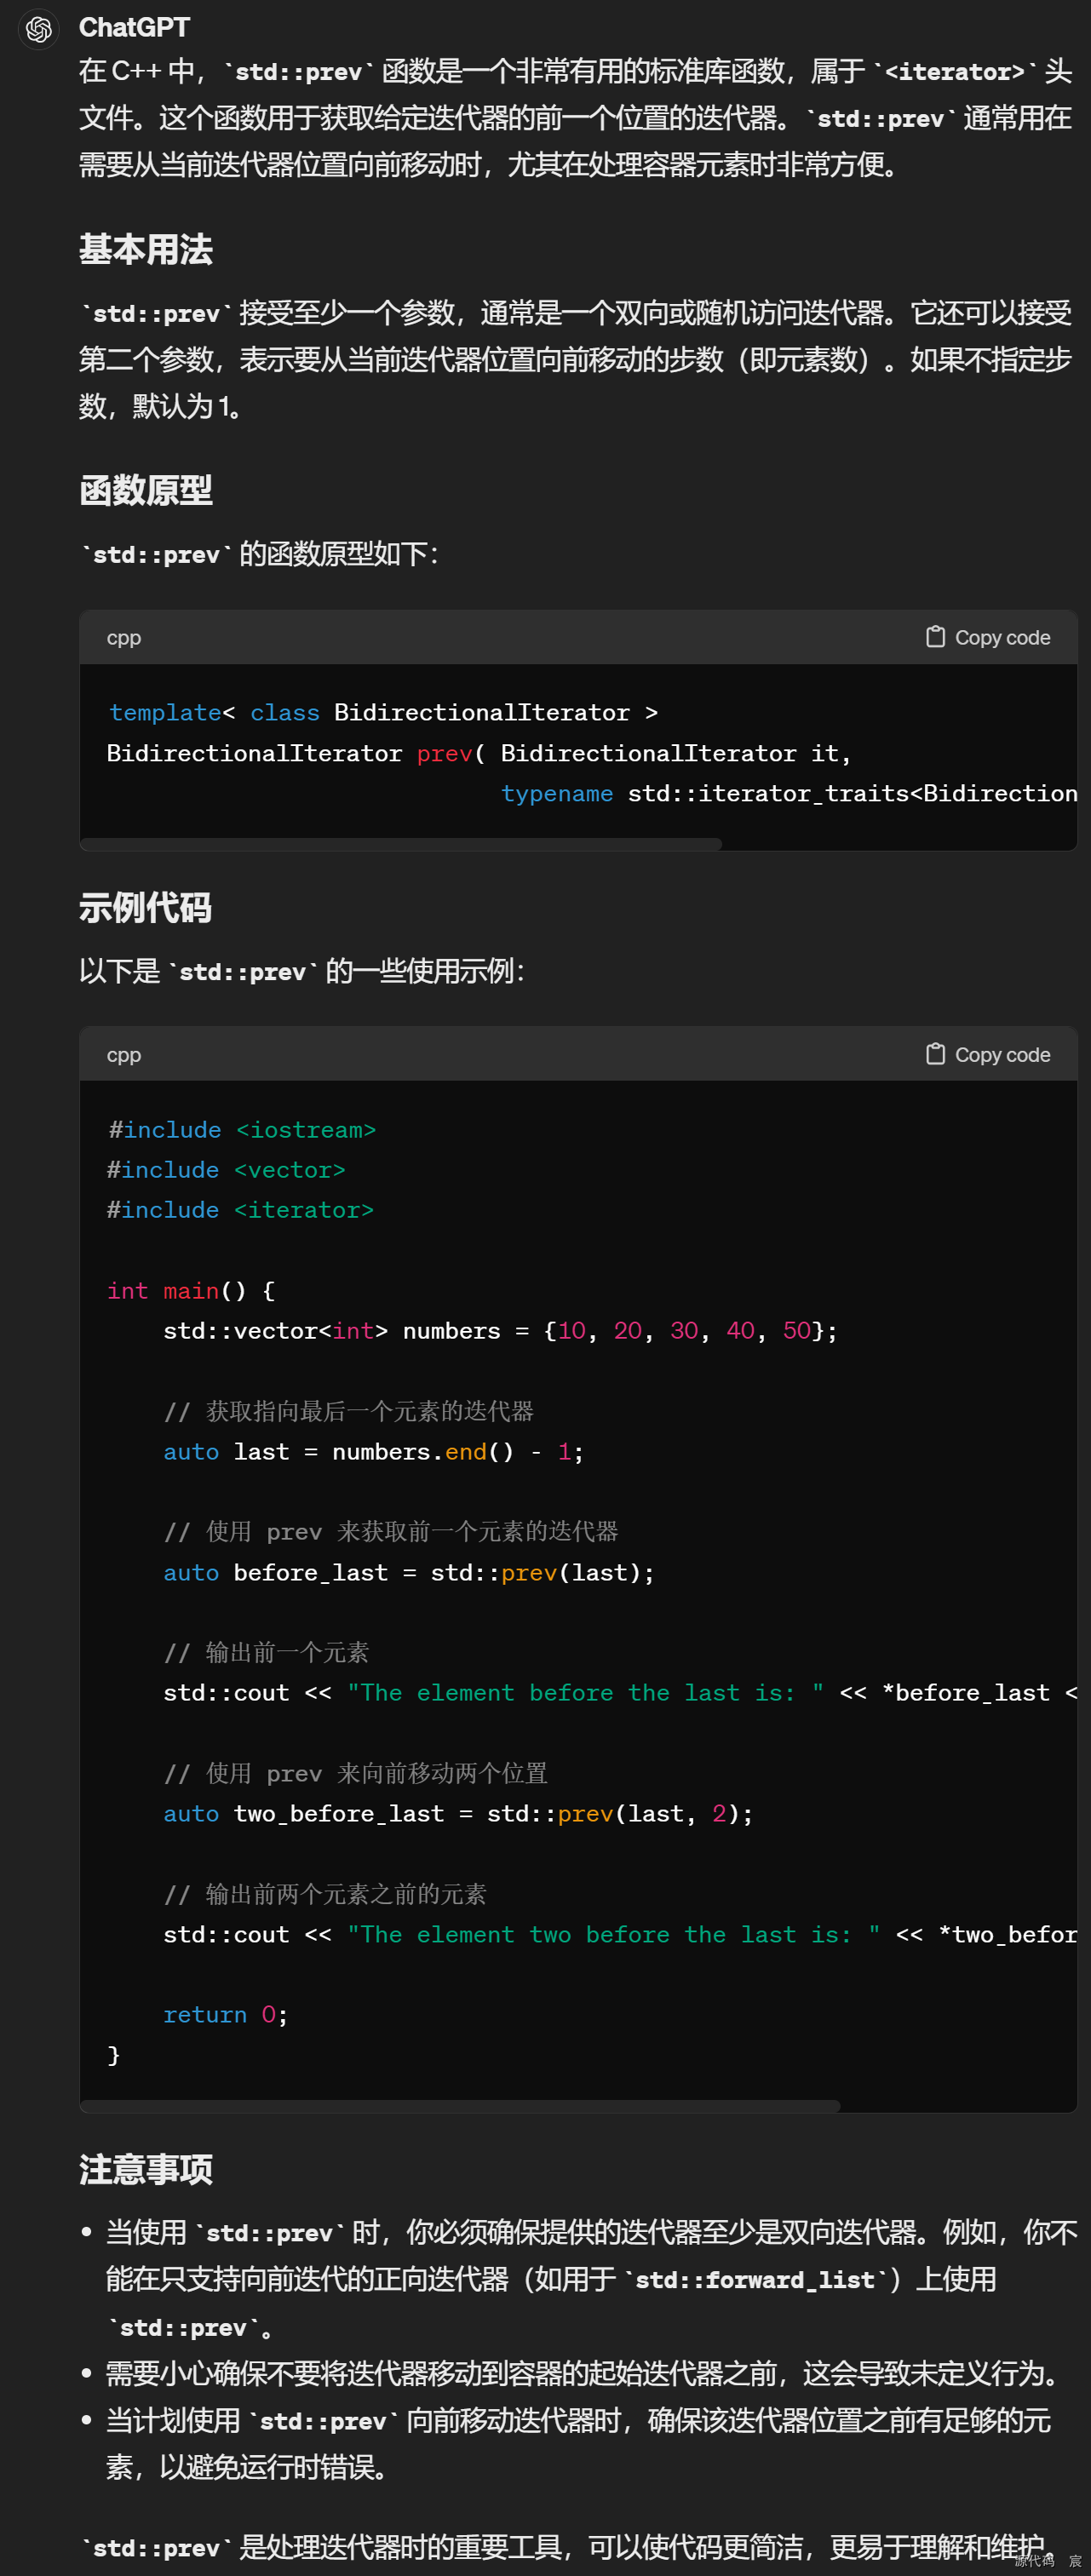Click comment 使用 prev 来向前移动两个位置

pos(355,1774)
